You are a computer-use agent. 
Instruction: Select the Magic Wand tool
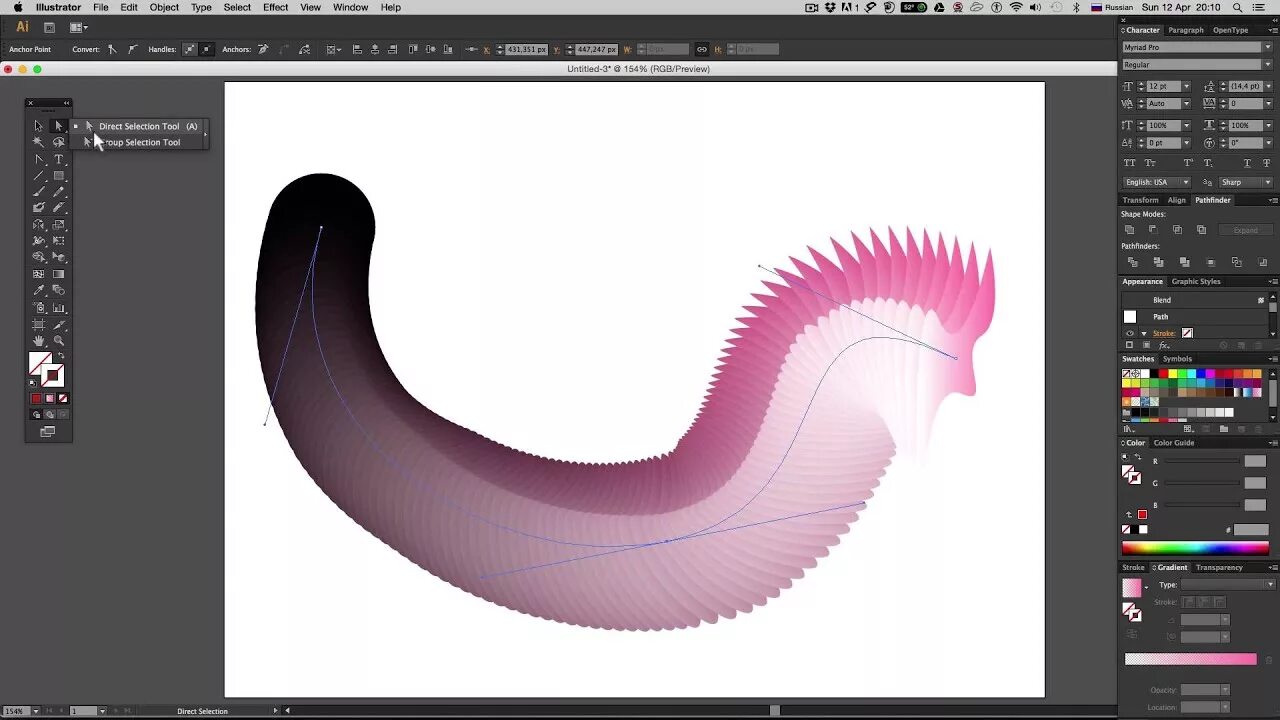point(38,142)
